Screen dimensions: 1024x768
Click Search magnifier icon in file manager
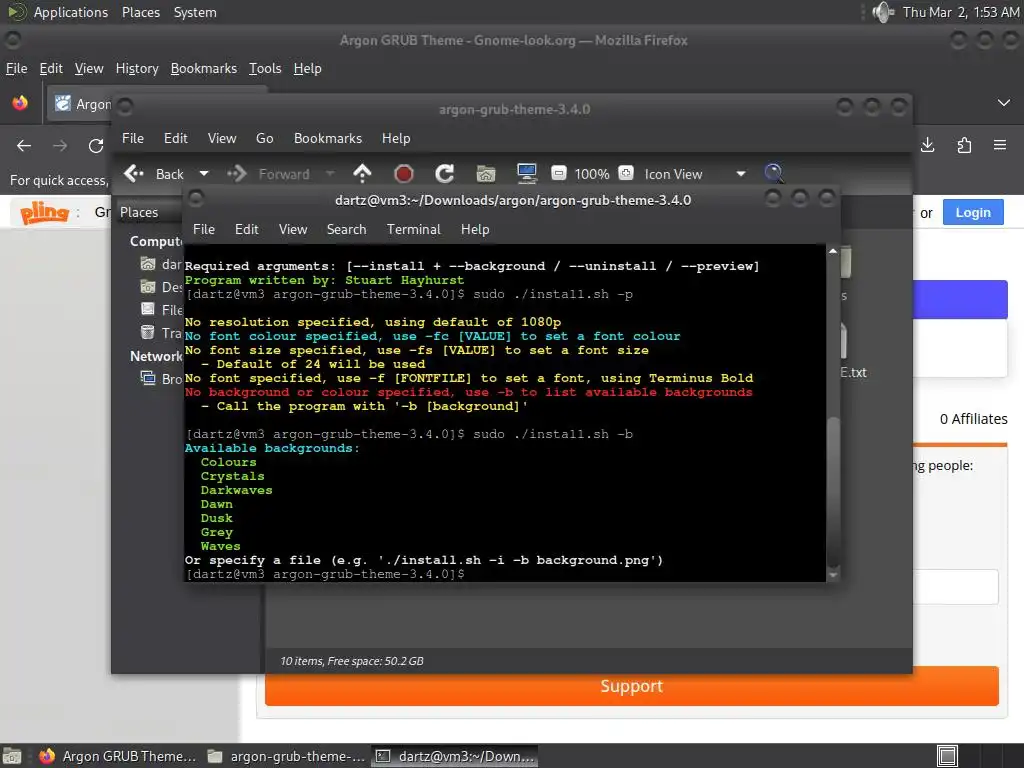point(774,173)
